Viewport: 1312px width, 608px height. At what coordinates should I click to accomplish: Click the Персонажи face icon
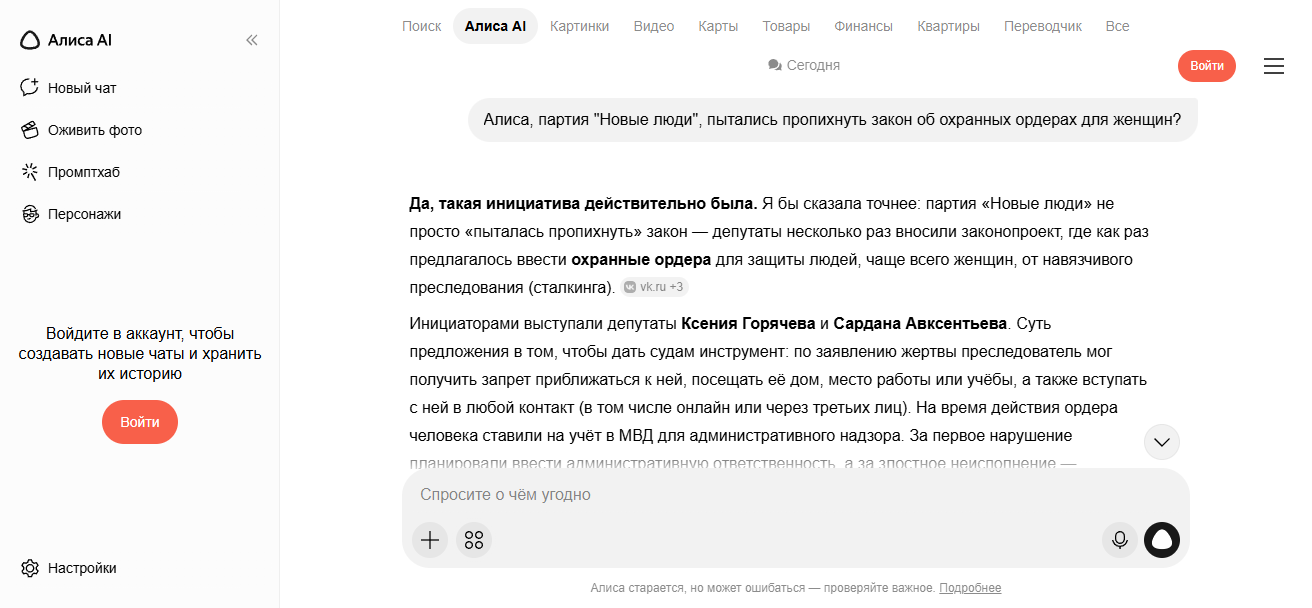click(x=30, y=214)
